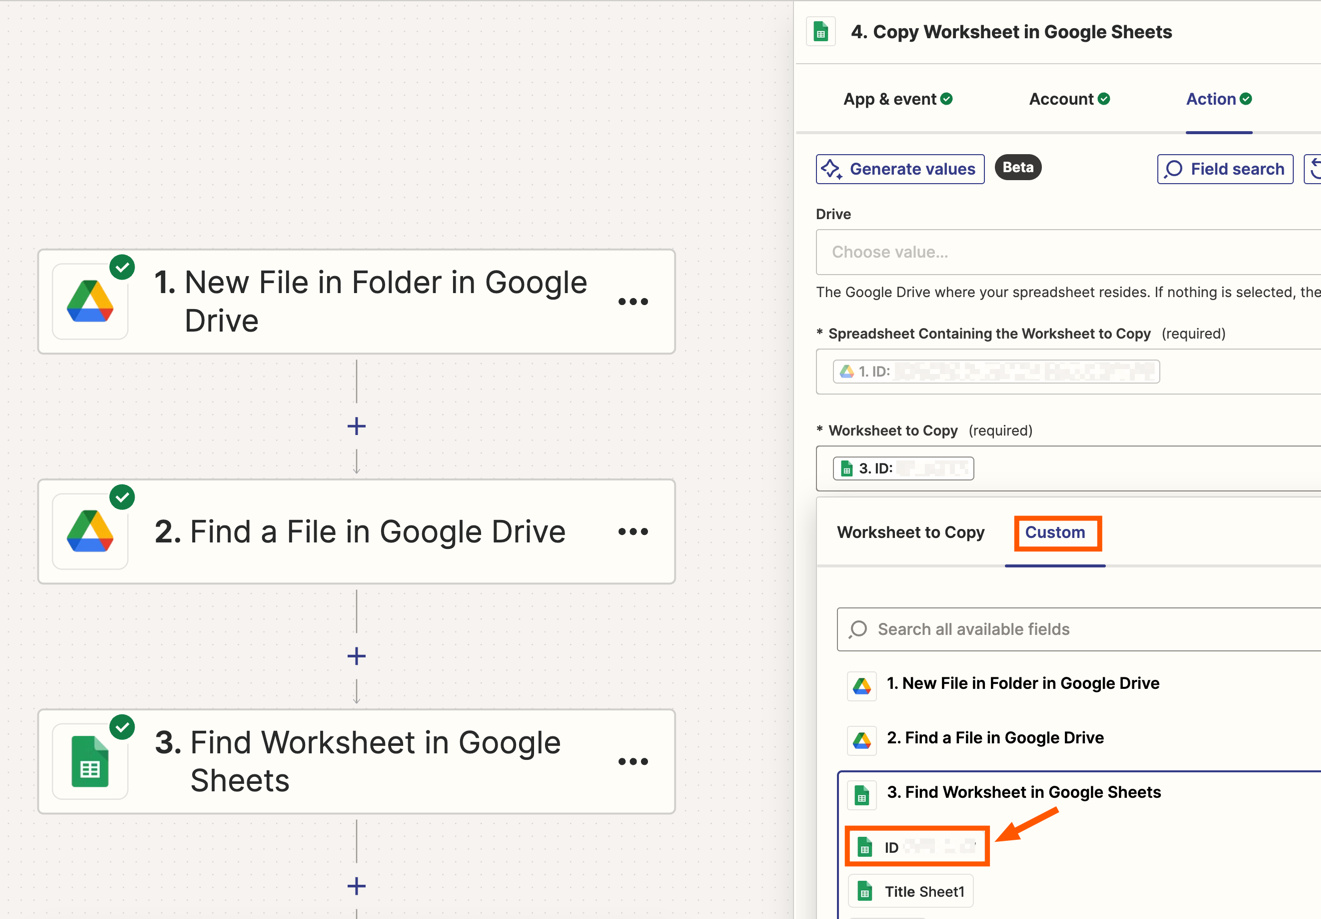Click the search icon in available fields box
The height and width of the screenshot is (919, 1321).
tap(858, 629)
